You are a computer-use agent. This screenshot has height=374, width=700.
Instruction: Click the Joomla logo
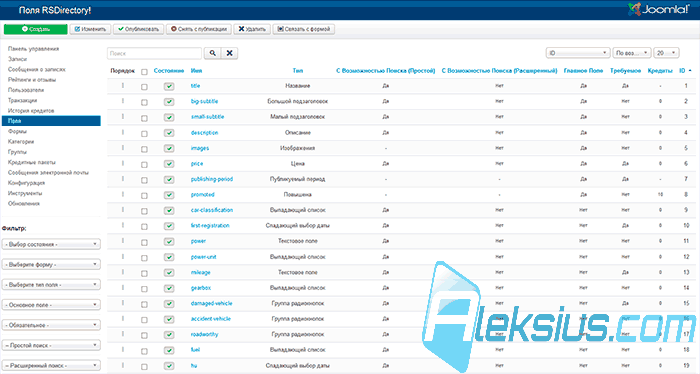pos(659,9)
